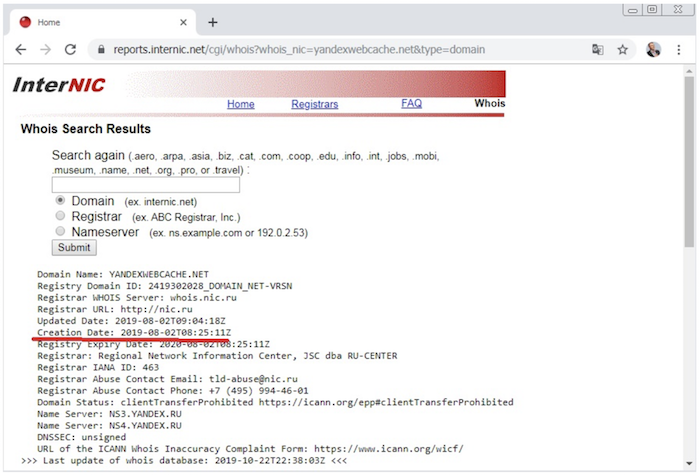Image resolution: width=700 pixels, height=475 pixels.
Task: Click the address bar URL
Action: tap(299, 50)
